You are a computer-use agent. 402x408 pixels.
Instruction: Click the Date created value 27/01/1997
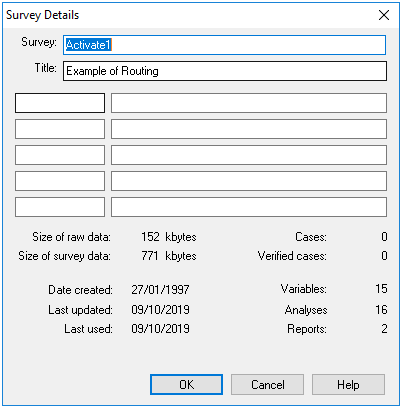[x=160, y=290]
